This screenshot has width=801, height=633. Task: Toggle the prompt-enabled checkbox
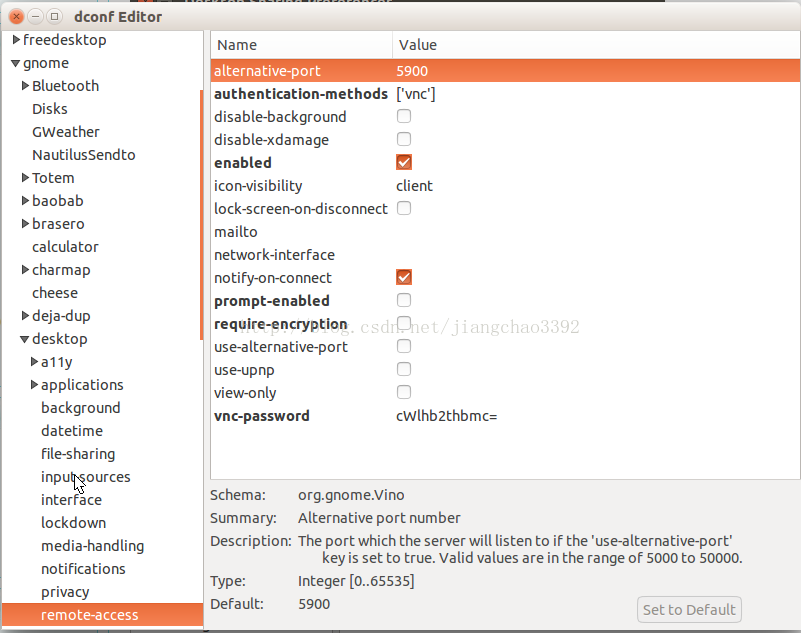point(404,300)
